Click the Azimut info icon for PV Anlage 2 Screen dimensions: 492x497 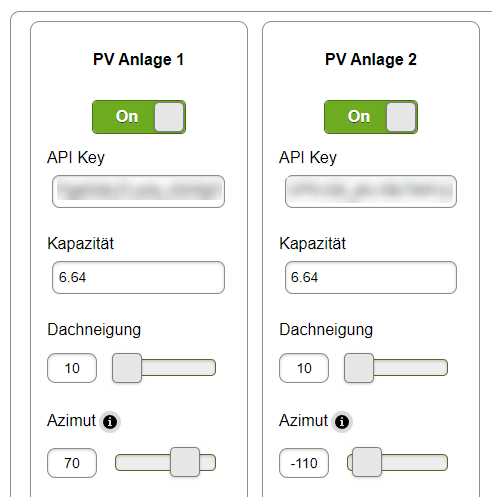click(x=342, y=422)
